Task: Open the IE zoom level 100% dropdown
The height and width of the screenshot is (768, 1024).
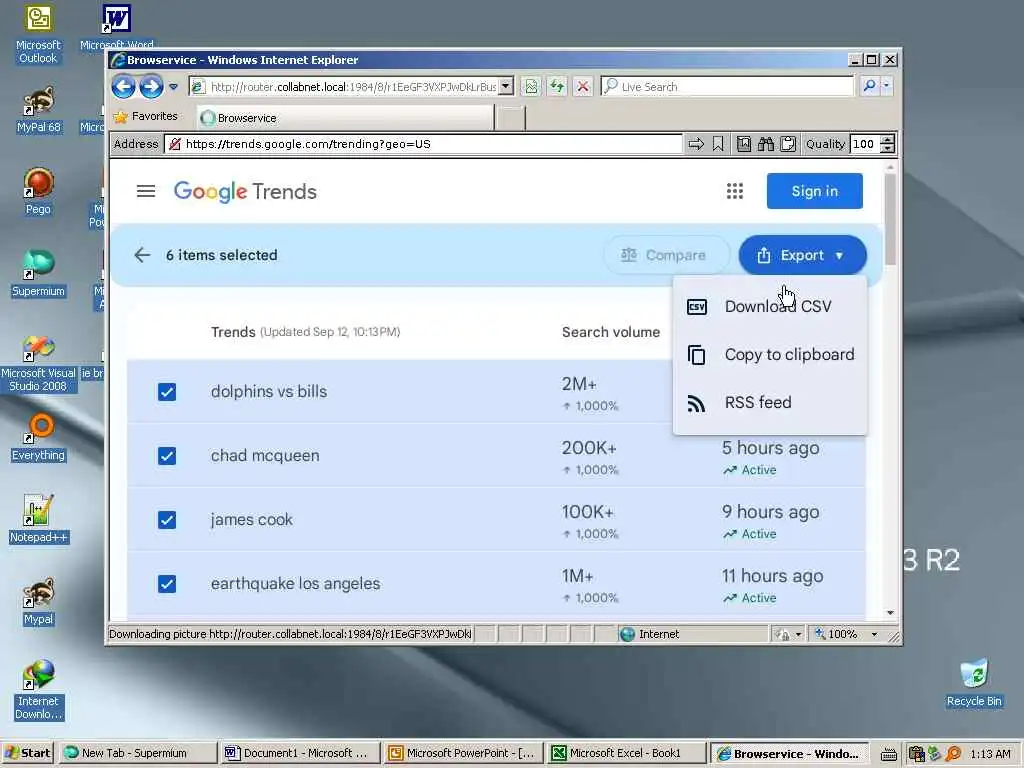Action: click(874, 634)
